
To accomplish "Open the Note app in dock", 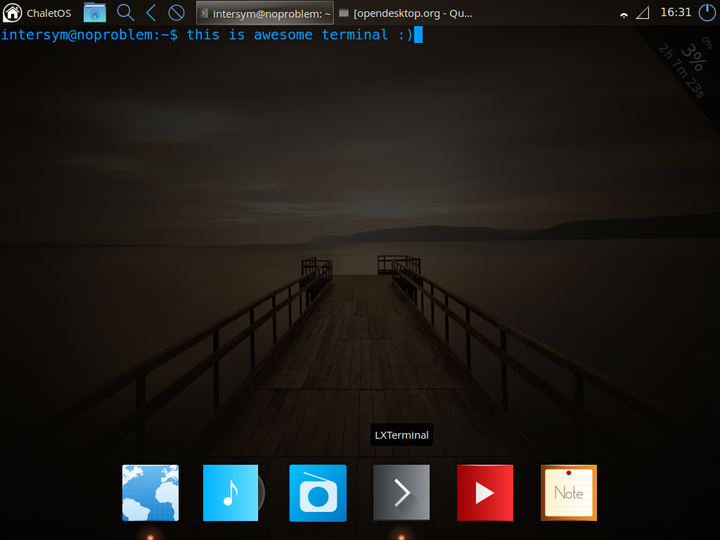I will point(568,493).
